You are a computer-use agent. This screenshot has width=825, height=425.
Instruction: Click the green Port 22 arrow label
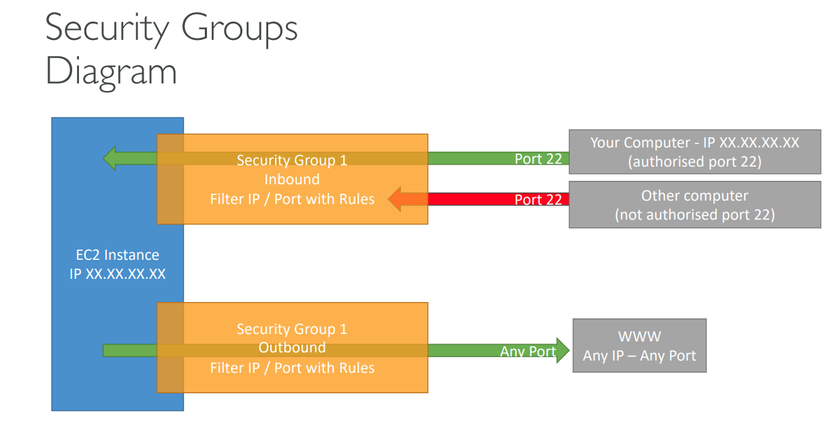coord(538,159)
